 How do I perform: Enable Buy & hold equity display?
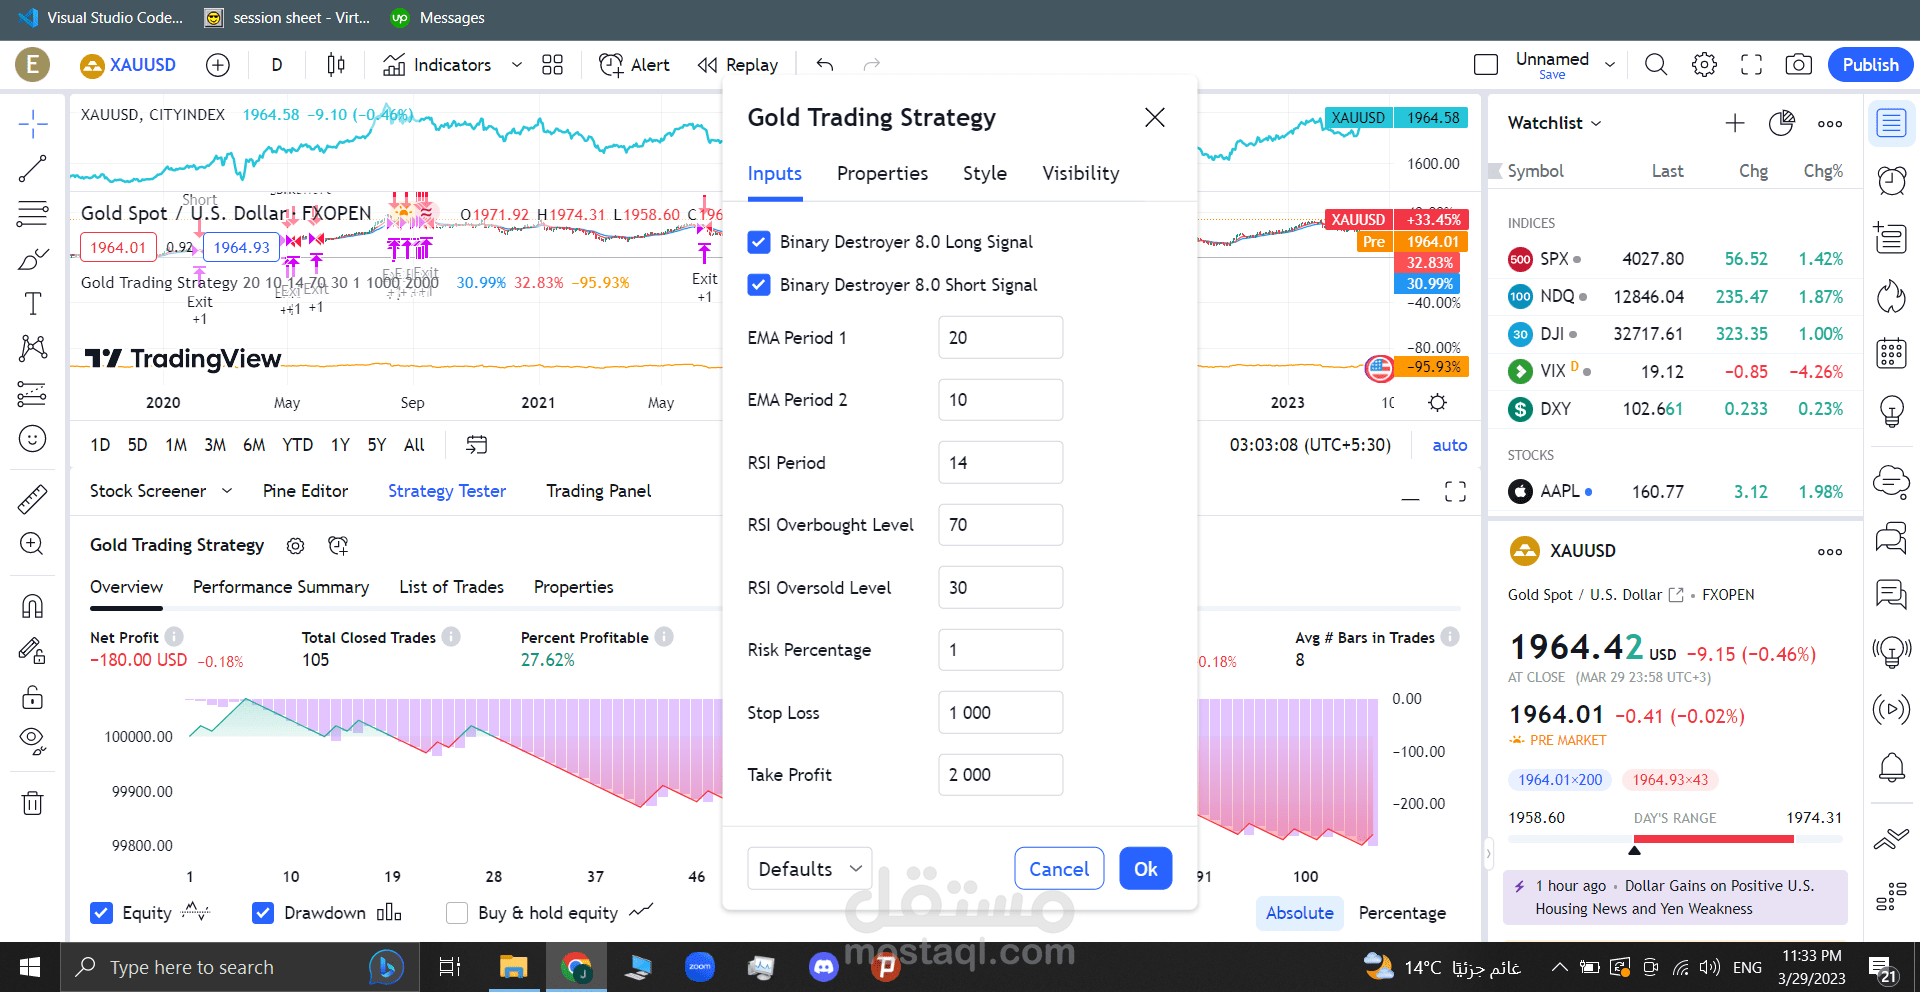point(458,912)
